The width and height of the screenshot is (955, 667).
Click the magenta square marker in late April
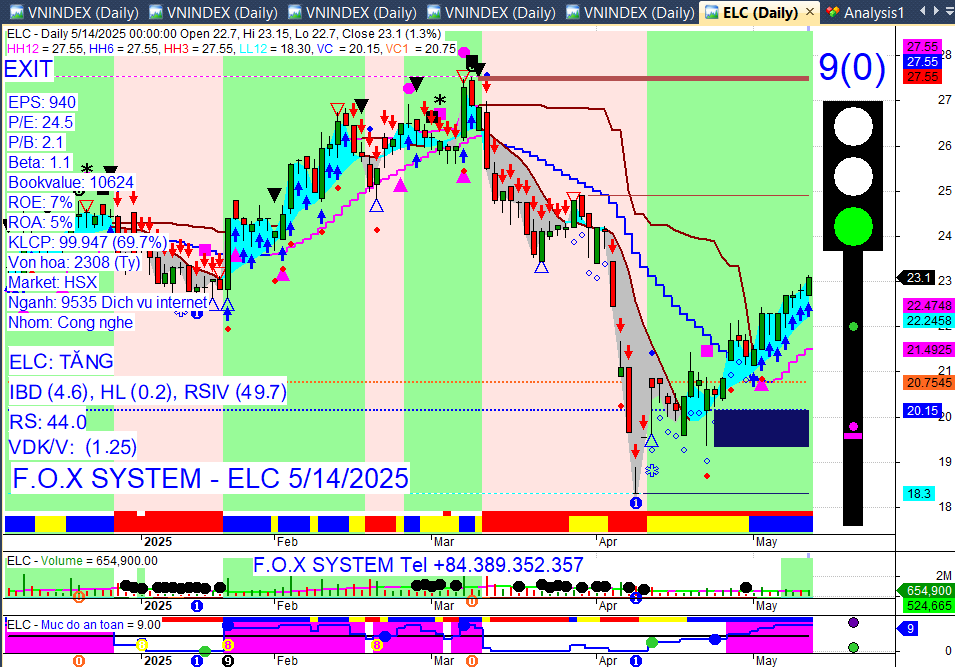[x=707, y=351]
